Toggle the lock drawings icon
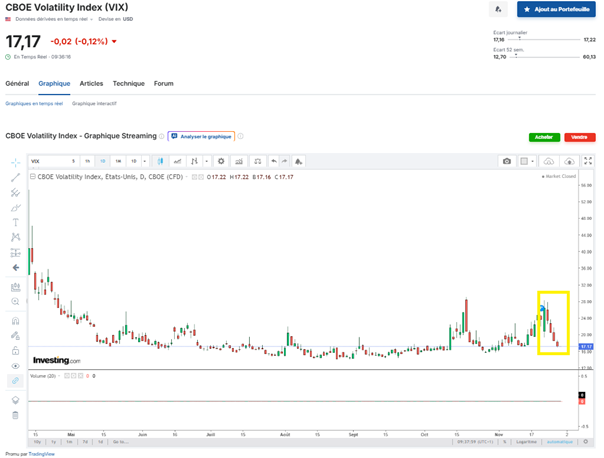 15,351
